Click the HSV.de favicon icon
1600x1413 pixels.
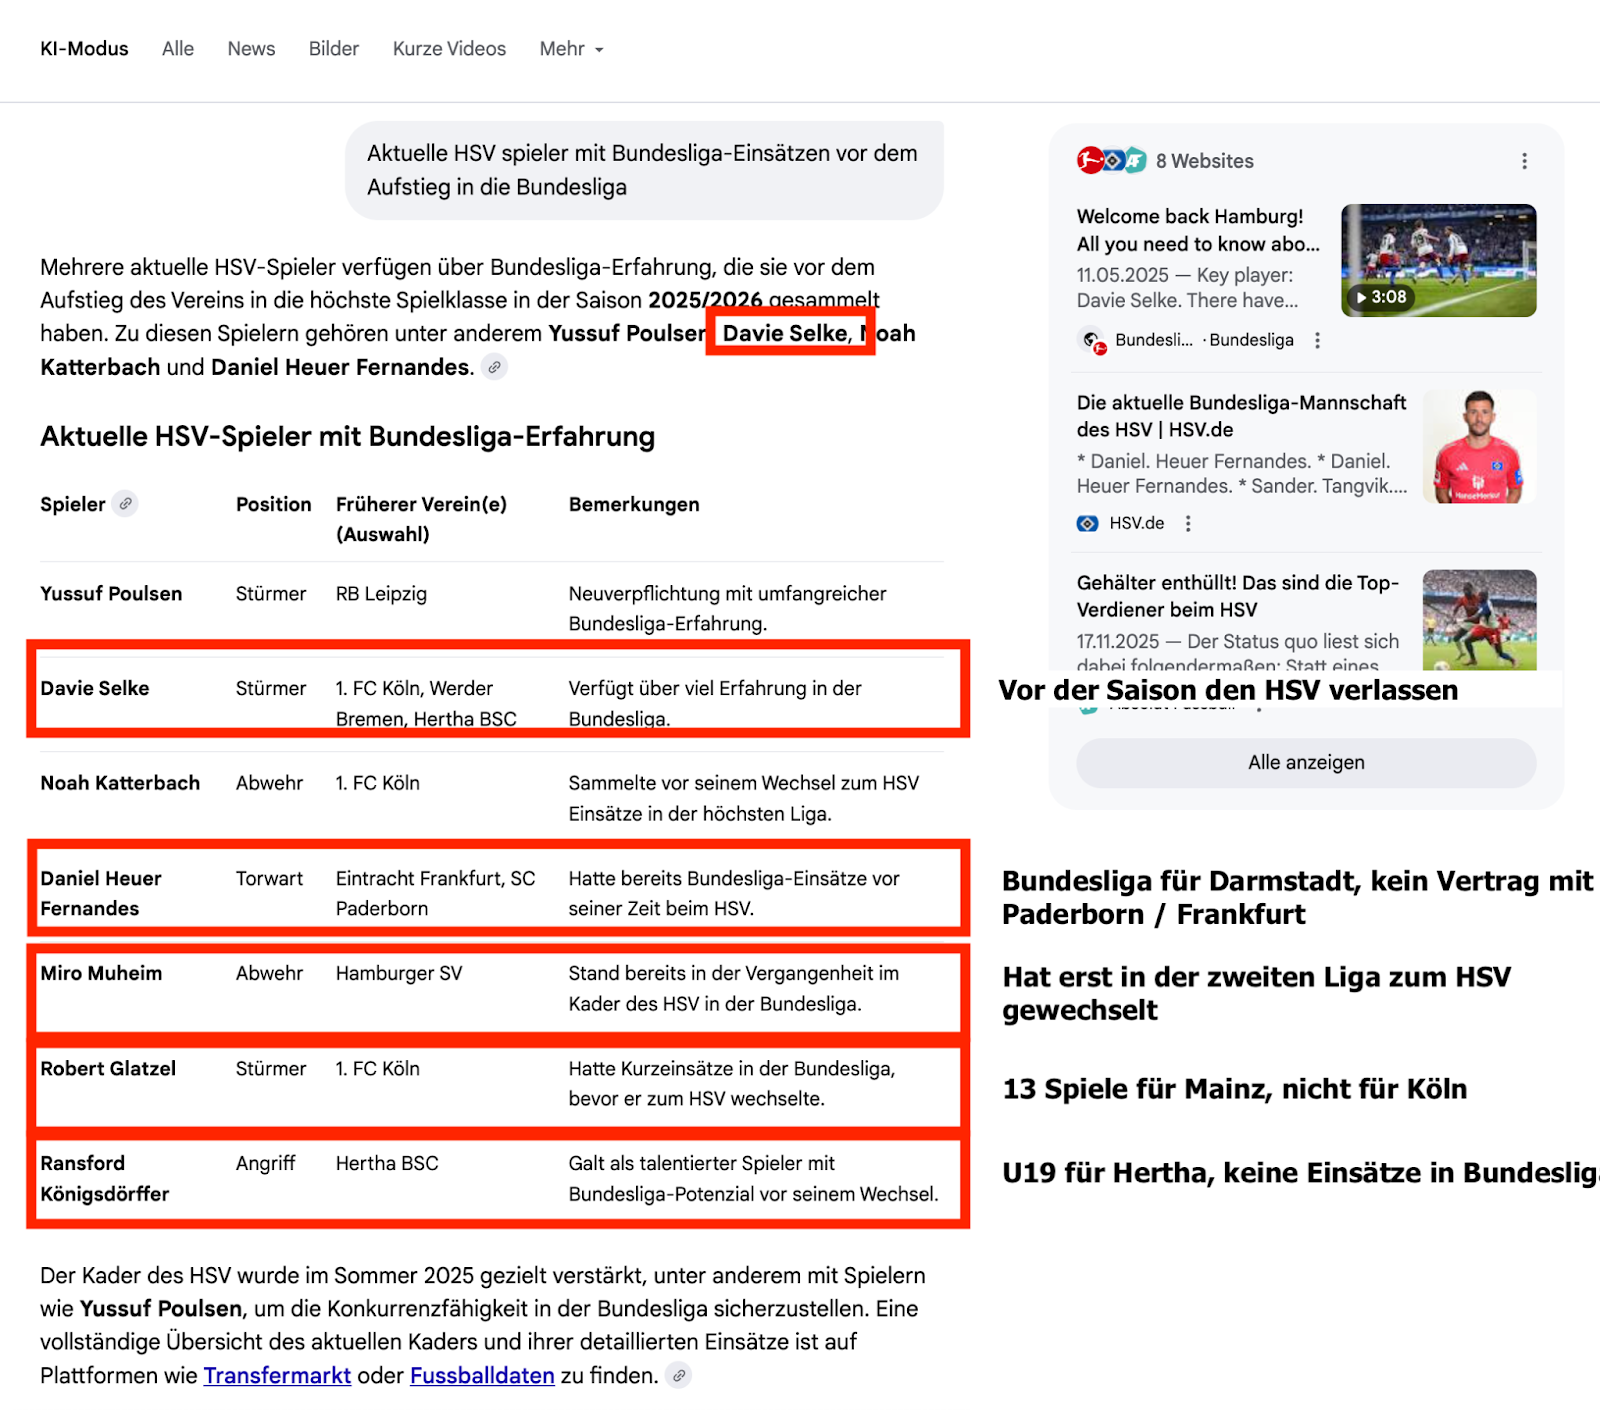tap(1088, 523)
